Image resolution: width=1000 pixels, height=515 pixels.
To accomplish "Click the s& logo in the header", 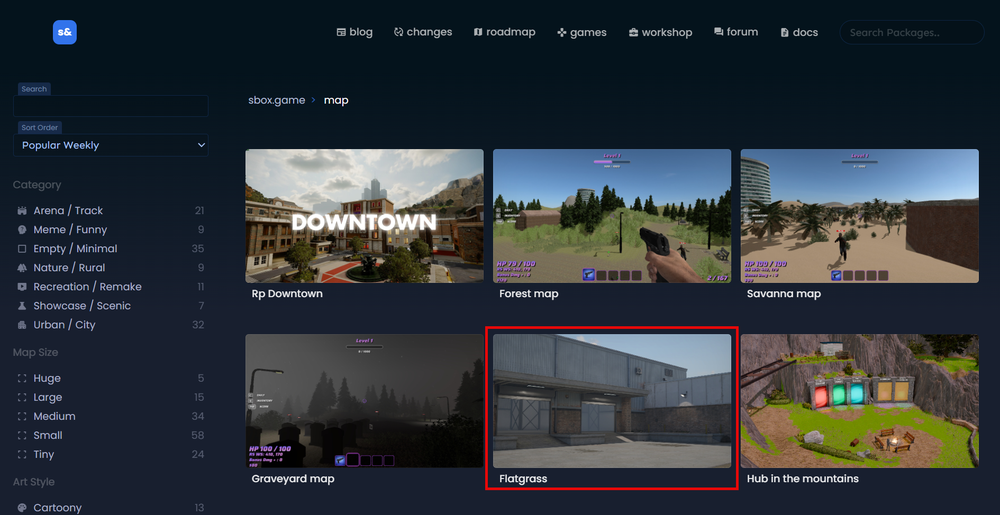I will 64,33.
